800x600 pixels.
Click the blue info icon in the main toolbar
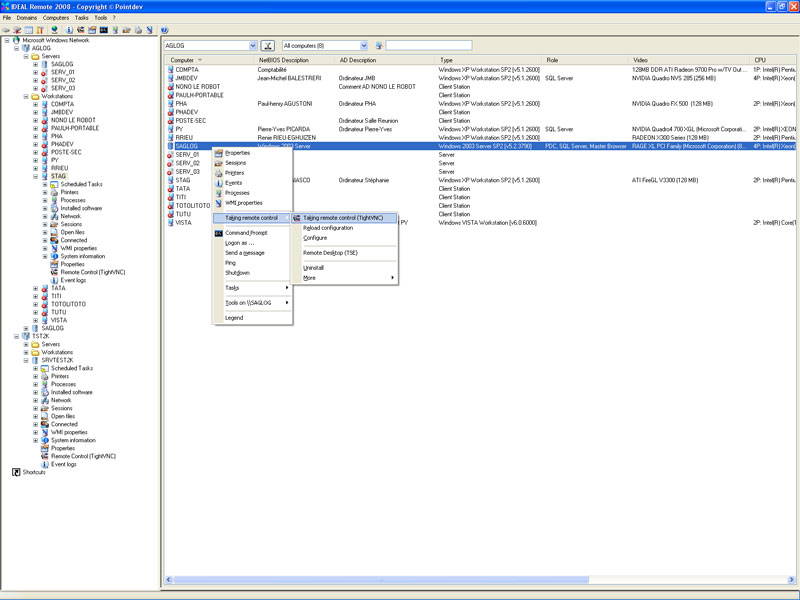pos(69,30)
